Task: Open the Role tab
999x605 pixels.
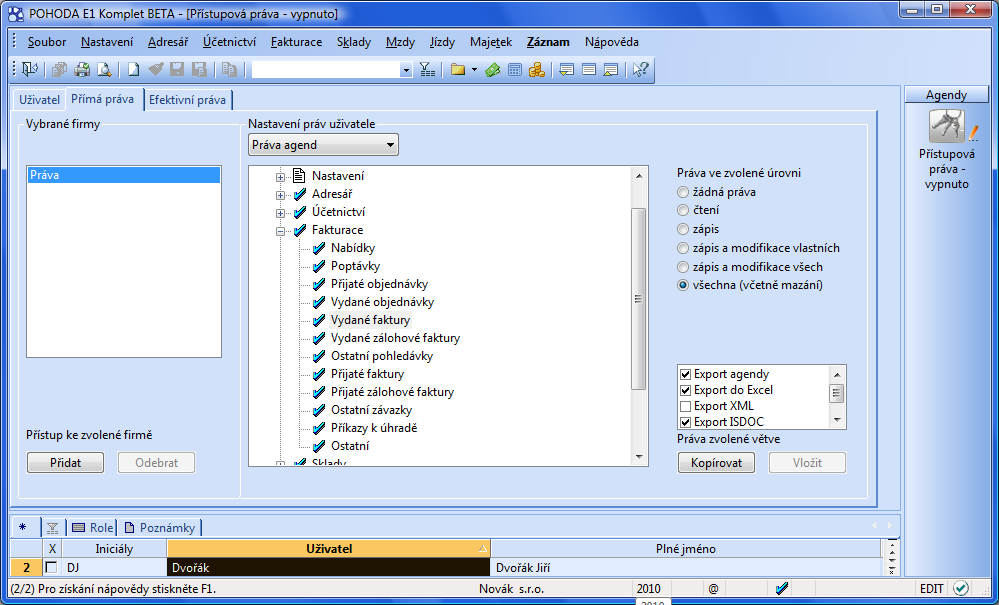Action: point(93,528)
